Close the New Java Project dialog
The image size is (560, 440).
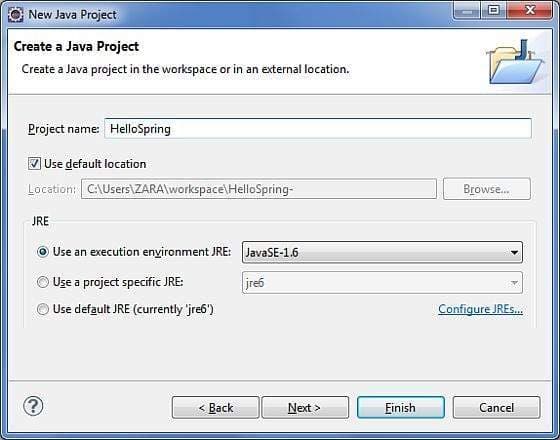pyautogui.click(x=530, y=11)
